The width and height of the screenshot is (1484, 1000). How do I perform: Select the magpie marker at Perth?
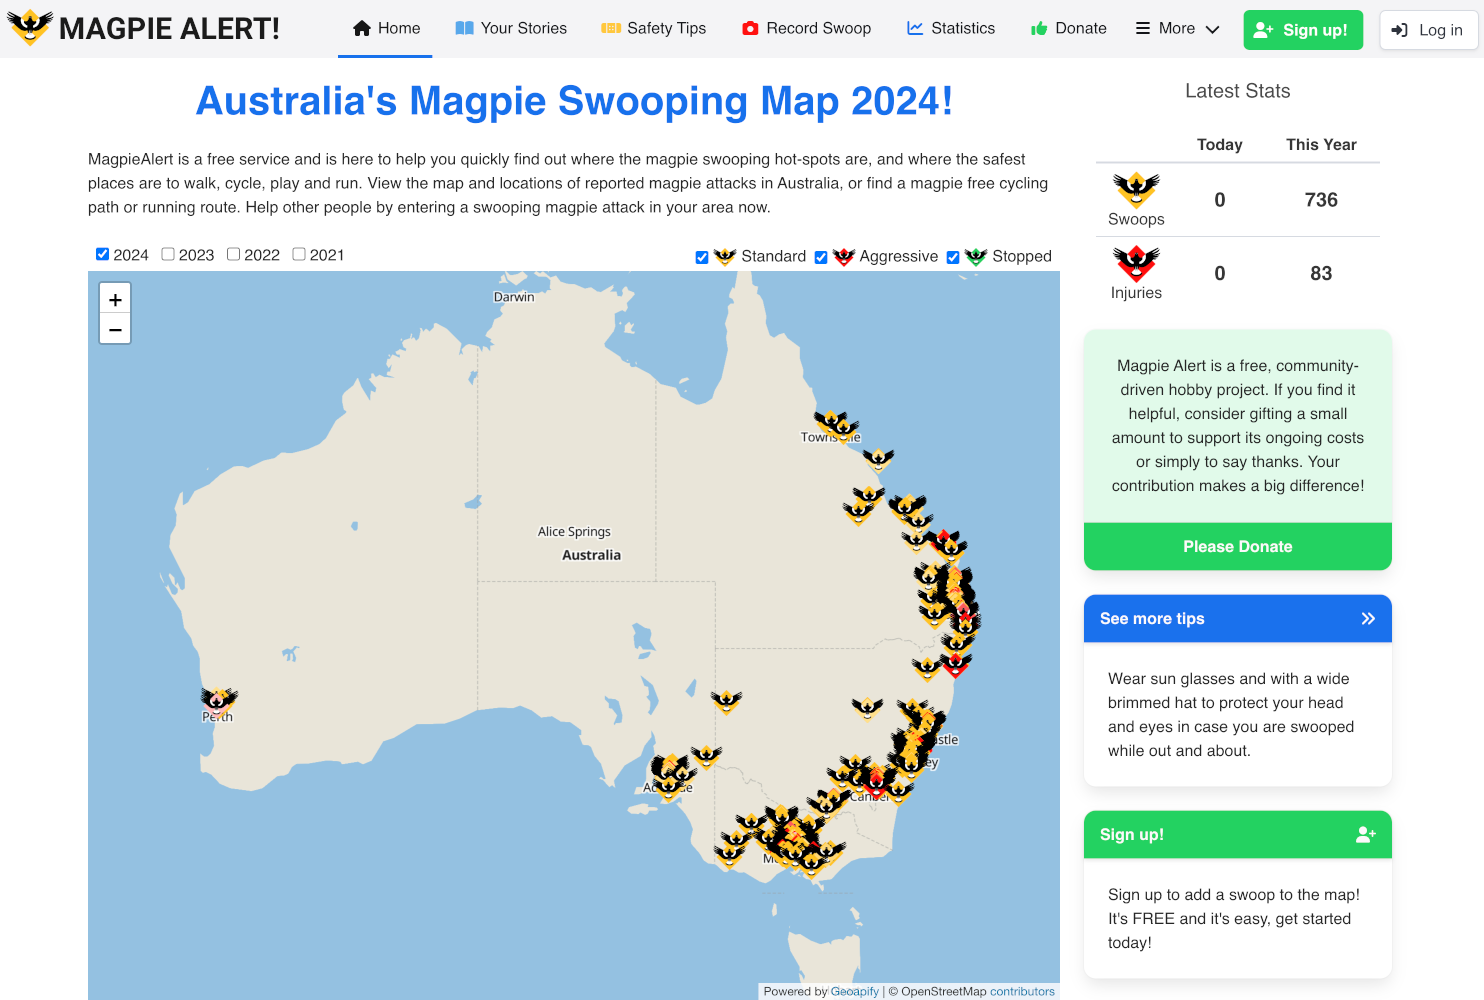point(219,701)
